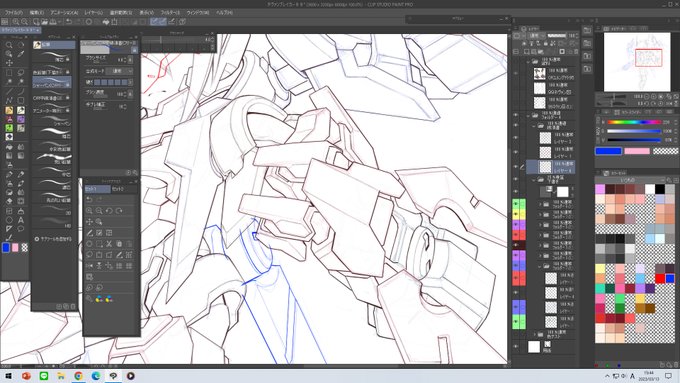
Task: Switch to the セット2 tab in Quick Access
Action: tap(118, 189)
